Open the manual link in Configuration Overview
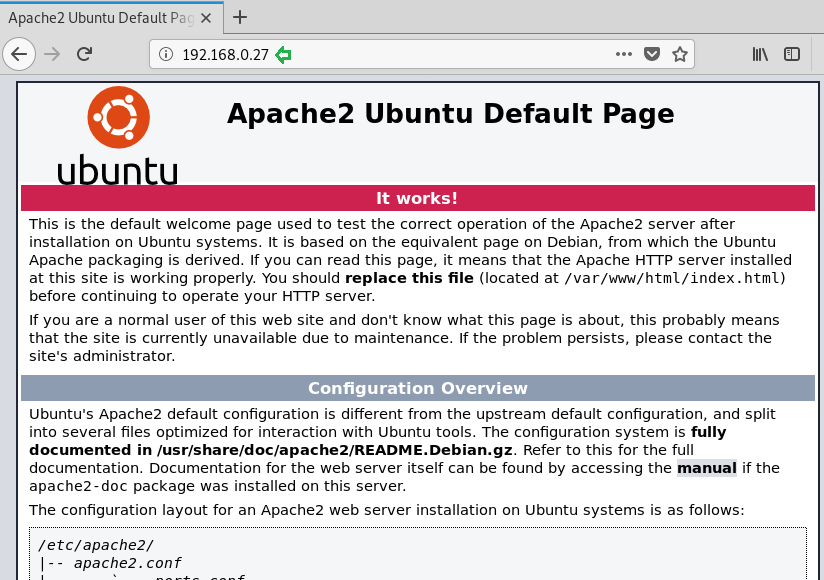Viewport: 824px width, 580px height. pos(707,468)
